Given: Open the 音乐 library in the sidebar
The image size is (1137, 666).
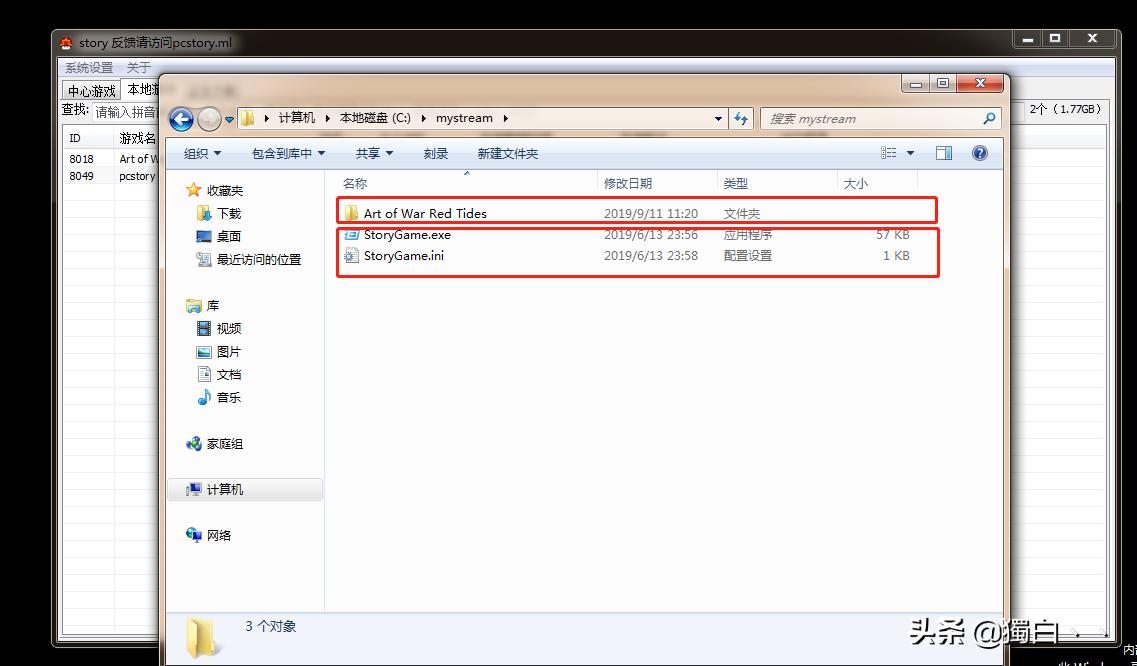Looking at the screenshot, I should 228,397.
